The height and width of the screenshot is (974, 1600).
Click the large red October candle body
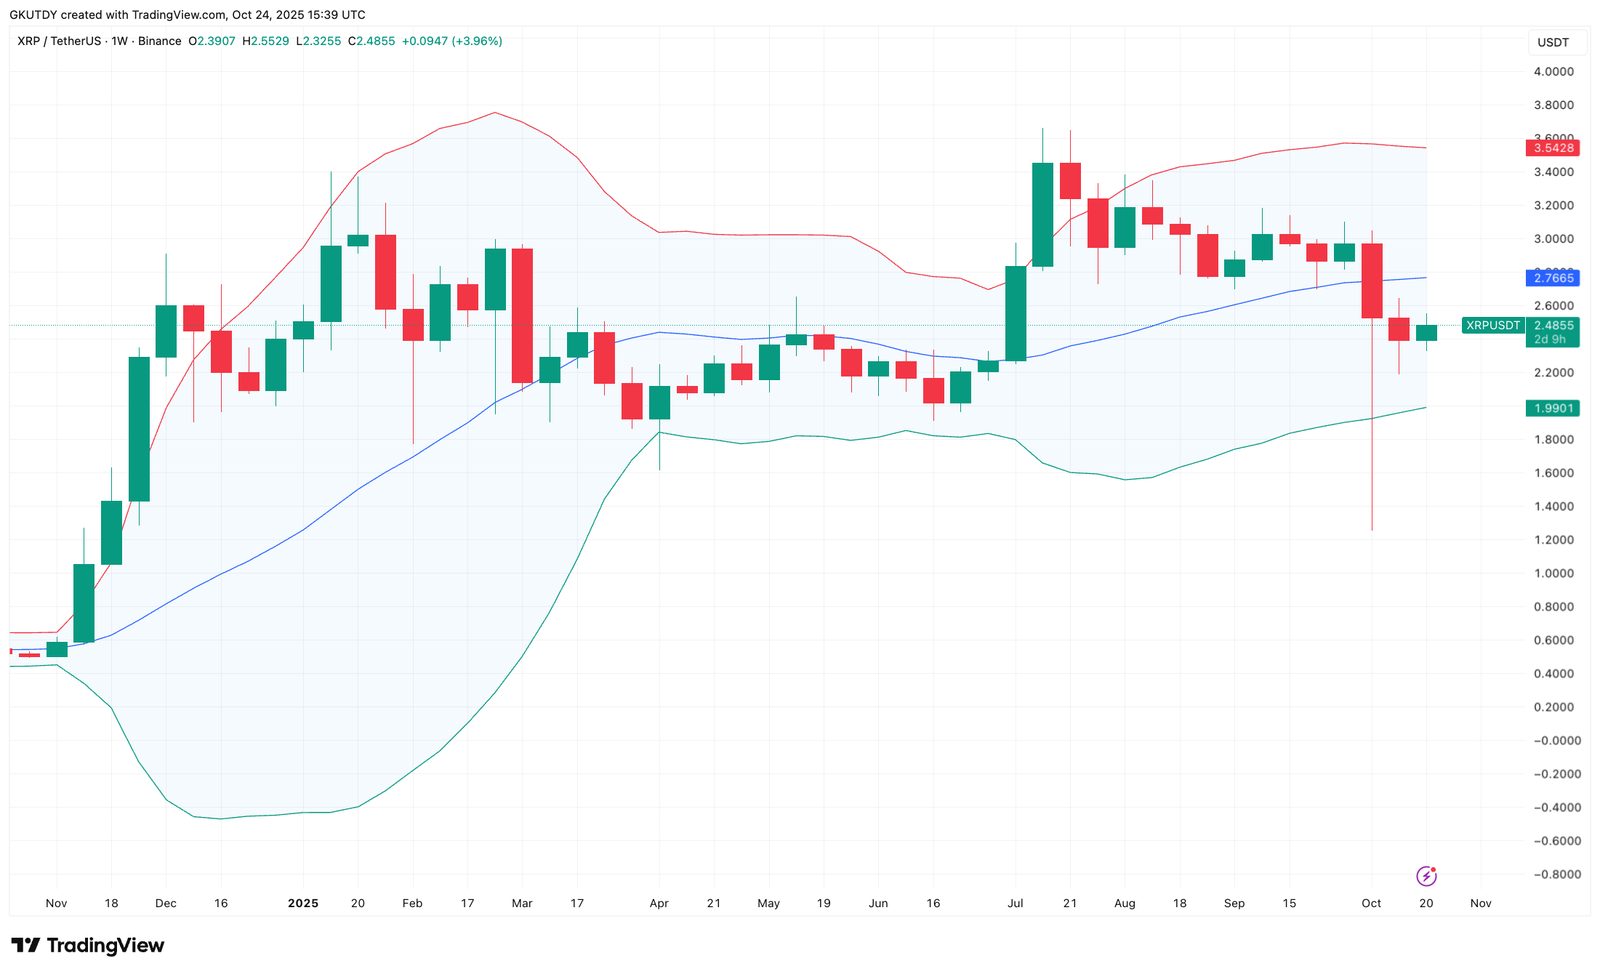pyautogui.click(x=1372, y=281)
